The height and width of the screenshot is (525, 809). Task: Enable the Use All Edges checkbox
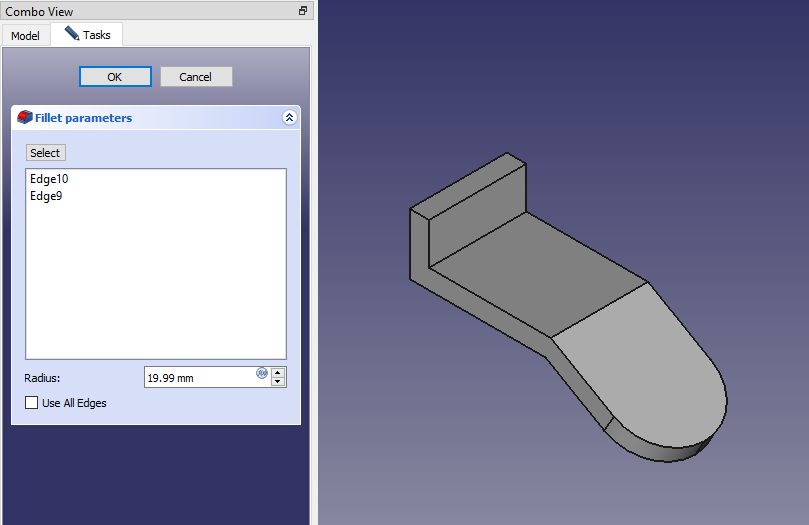click(32, 403)
